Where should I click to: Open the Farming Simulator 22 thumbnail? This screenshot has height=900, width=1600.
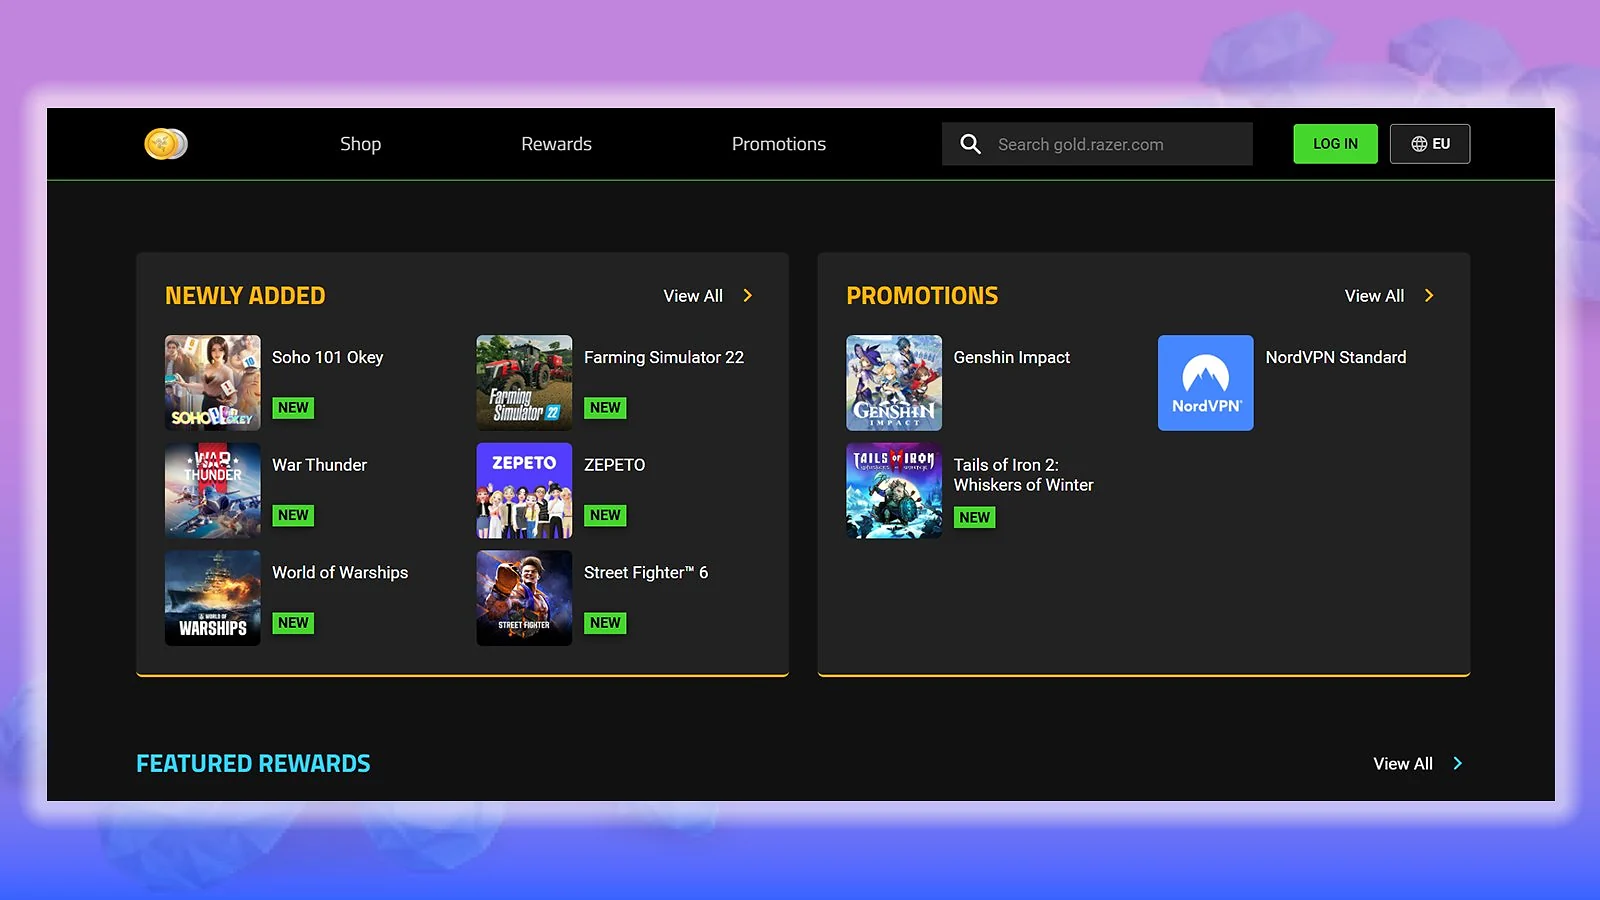pos(524,383)
